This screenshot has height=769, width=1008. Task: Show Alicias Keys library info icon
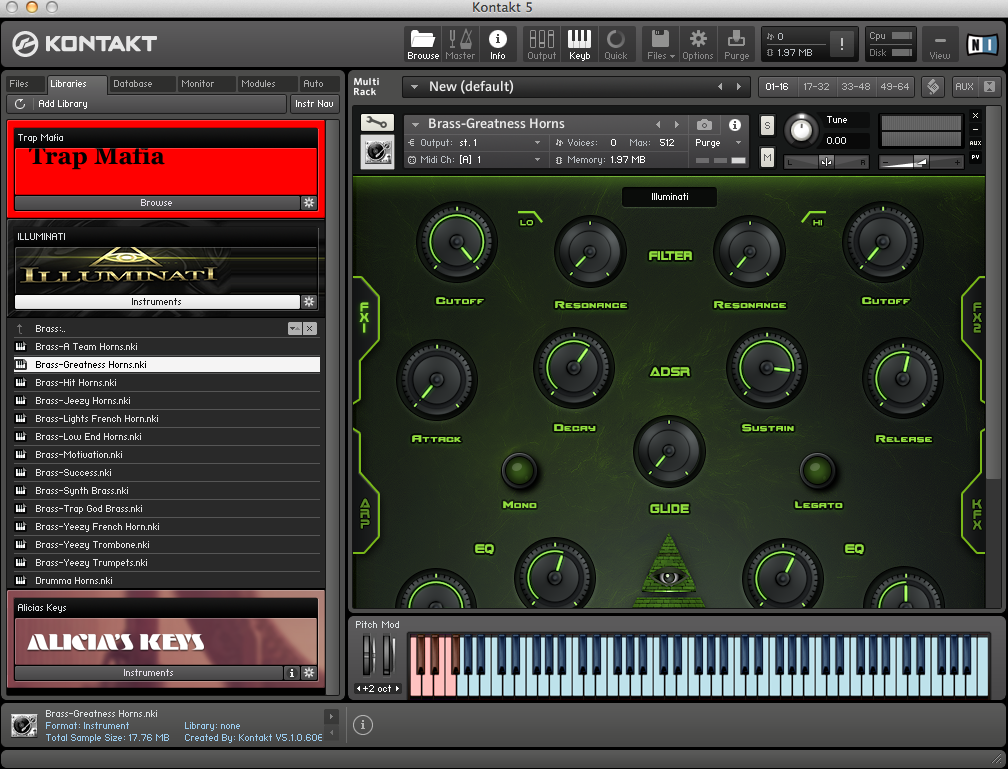click(x=292, y=673)
